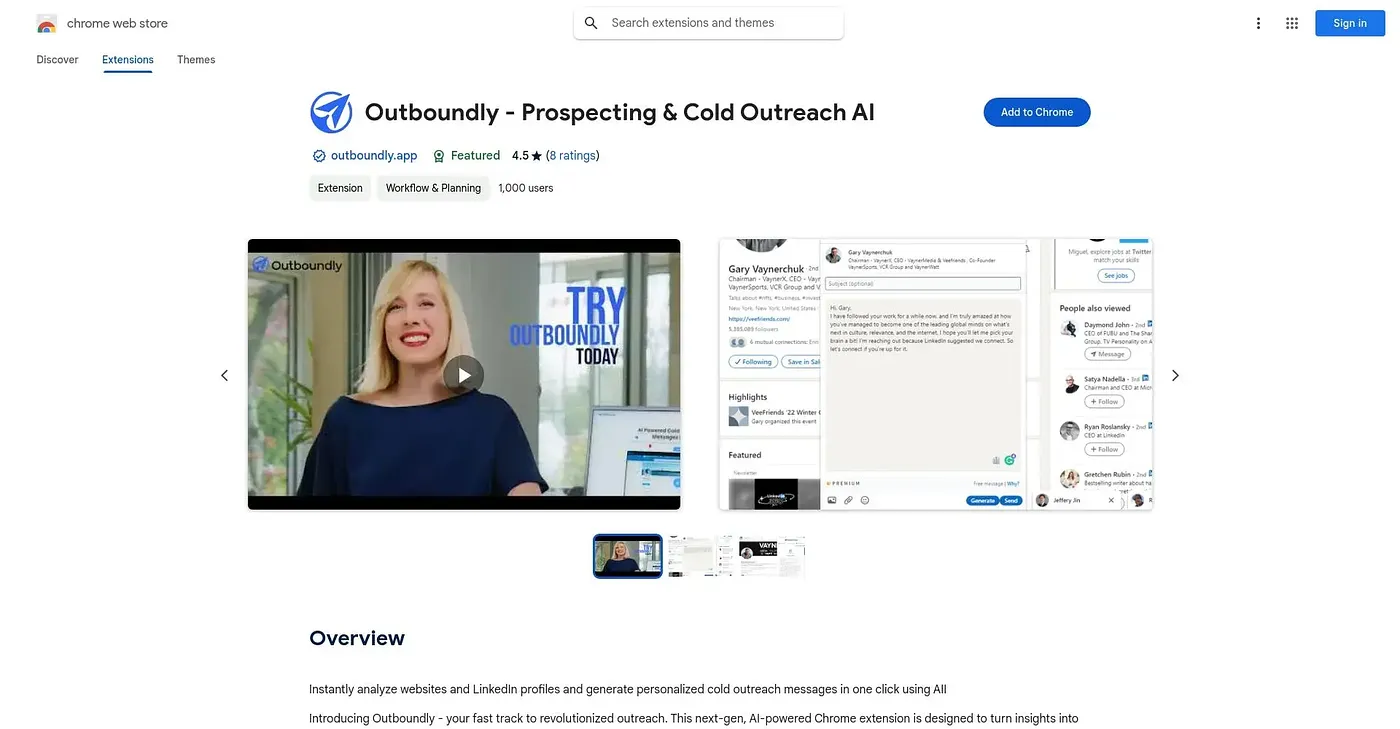
Task: Open the Google apps grid
Action: click(1292, 23)
